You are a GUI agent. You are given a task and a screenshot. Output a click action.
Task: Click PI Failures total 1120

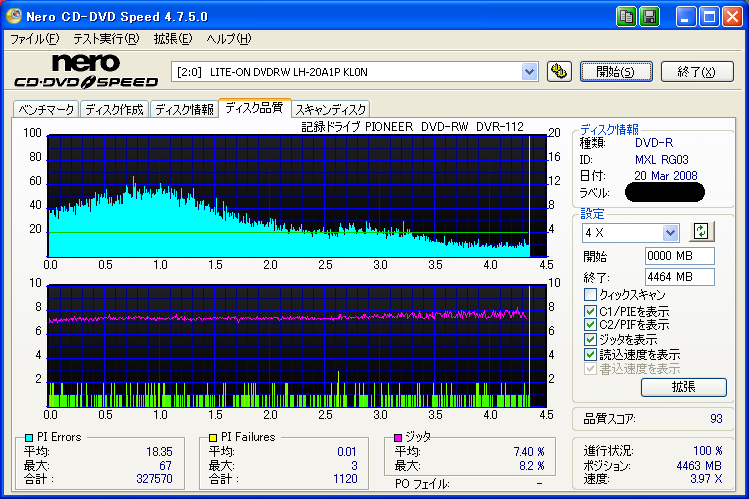tap(345, 478)
